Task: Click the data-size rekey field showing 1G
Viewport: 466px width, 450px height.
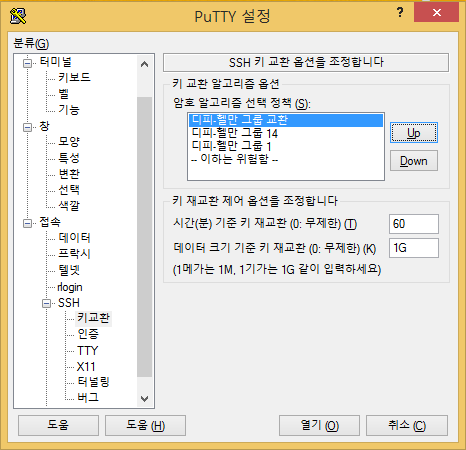Action: (x=414, y=248)
